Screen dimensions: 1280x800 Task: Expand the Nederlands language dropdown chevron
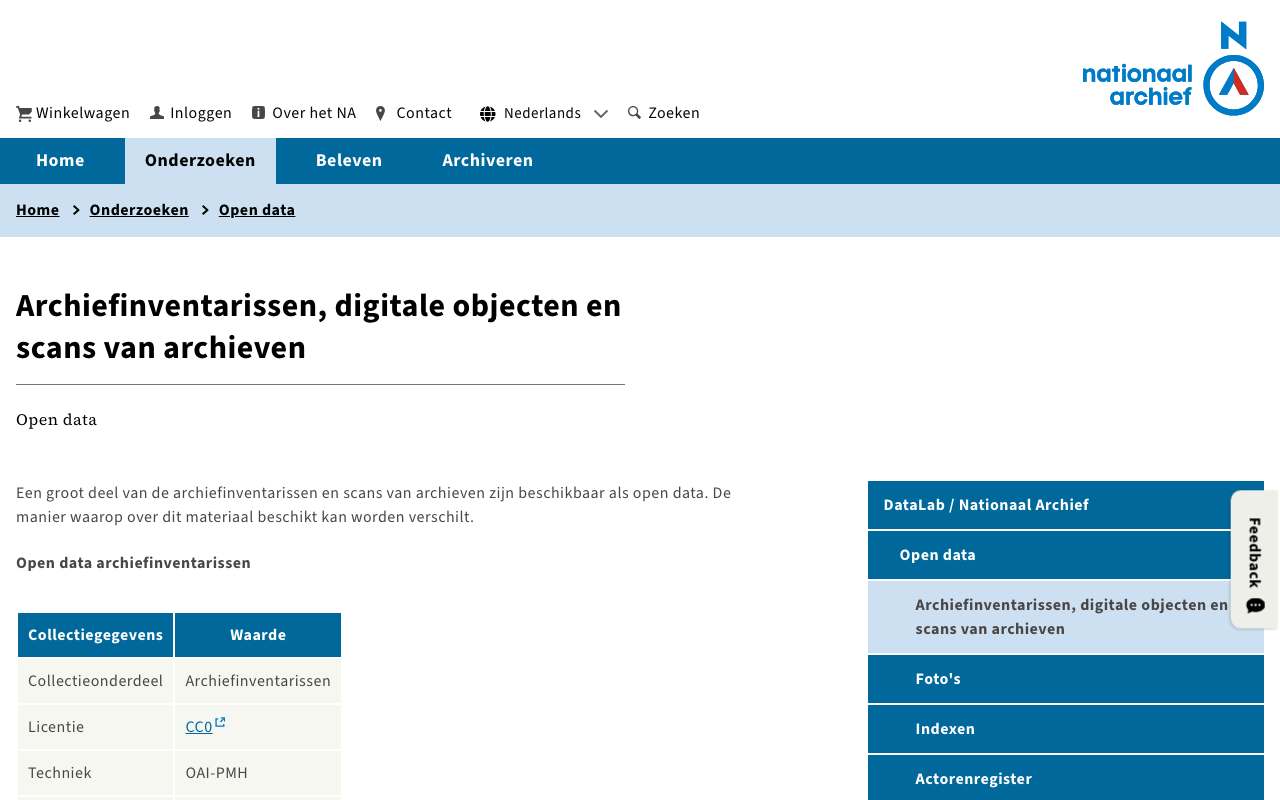pos(601,114)
